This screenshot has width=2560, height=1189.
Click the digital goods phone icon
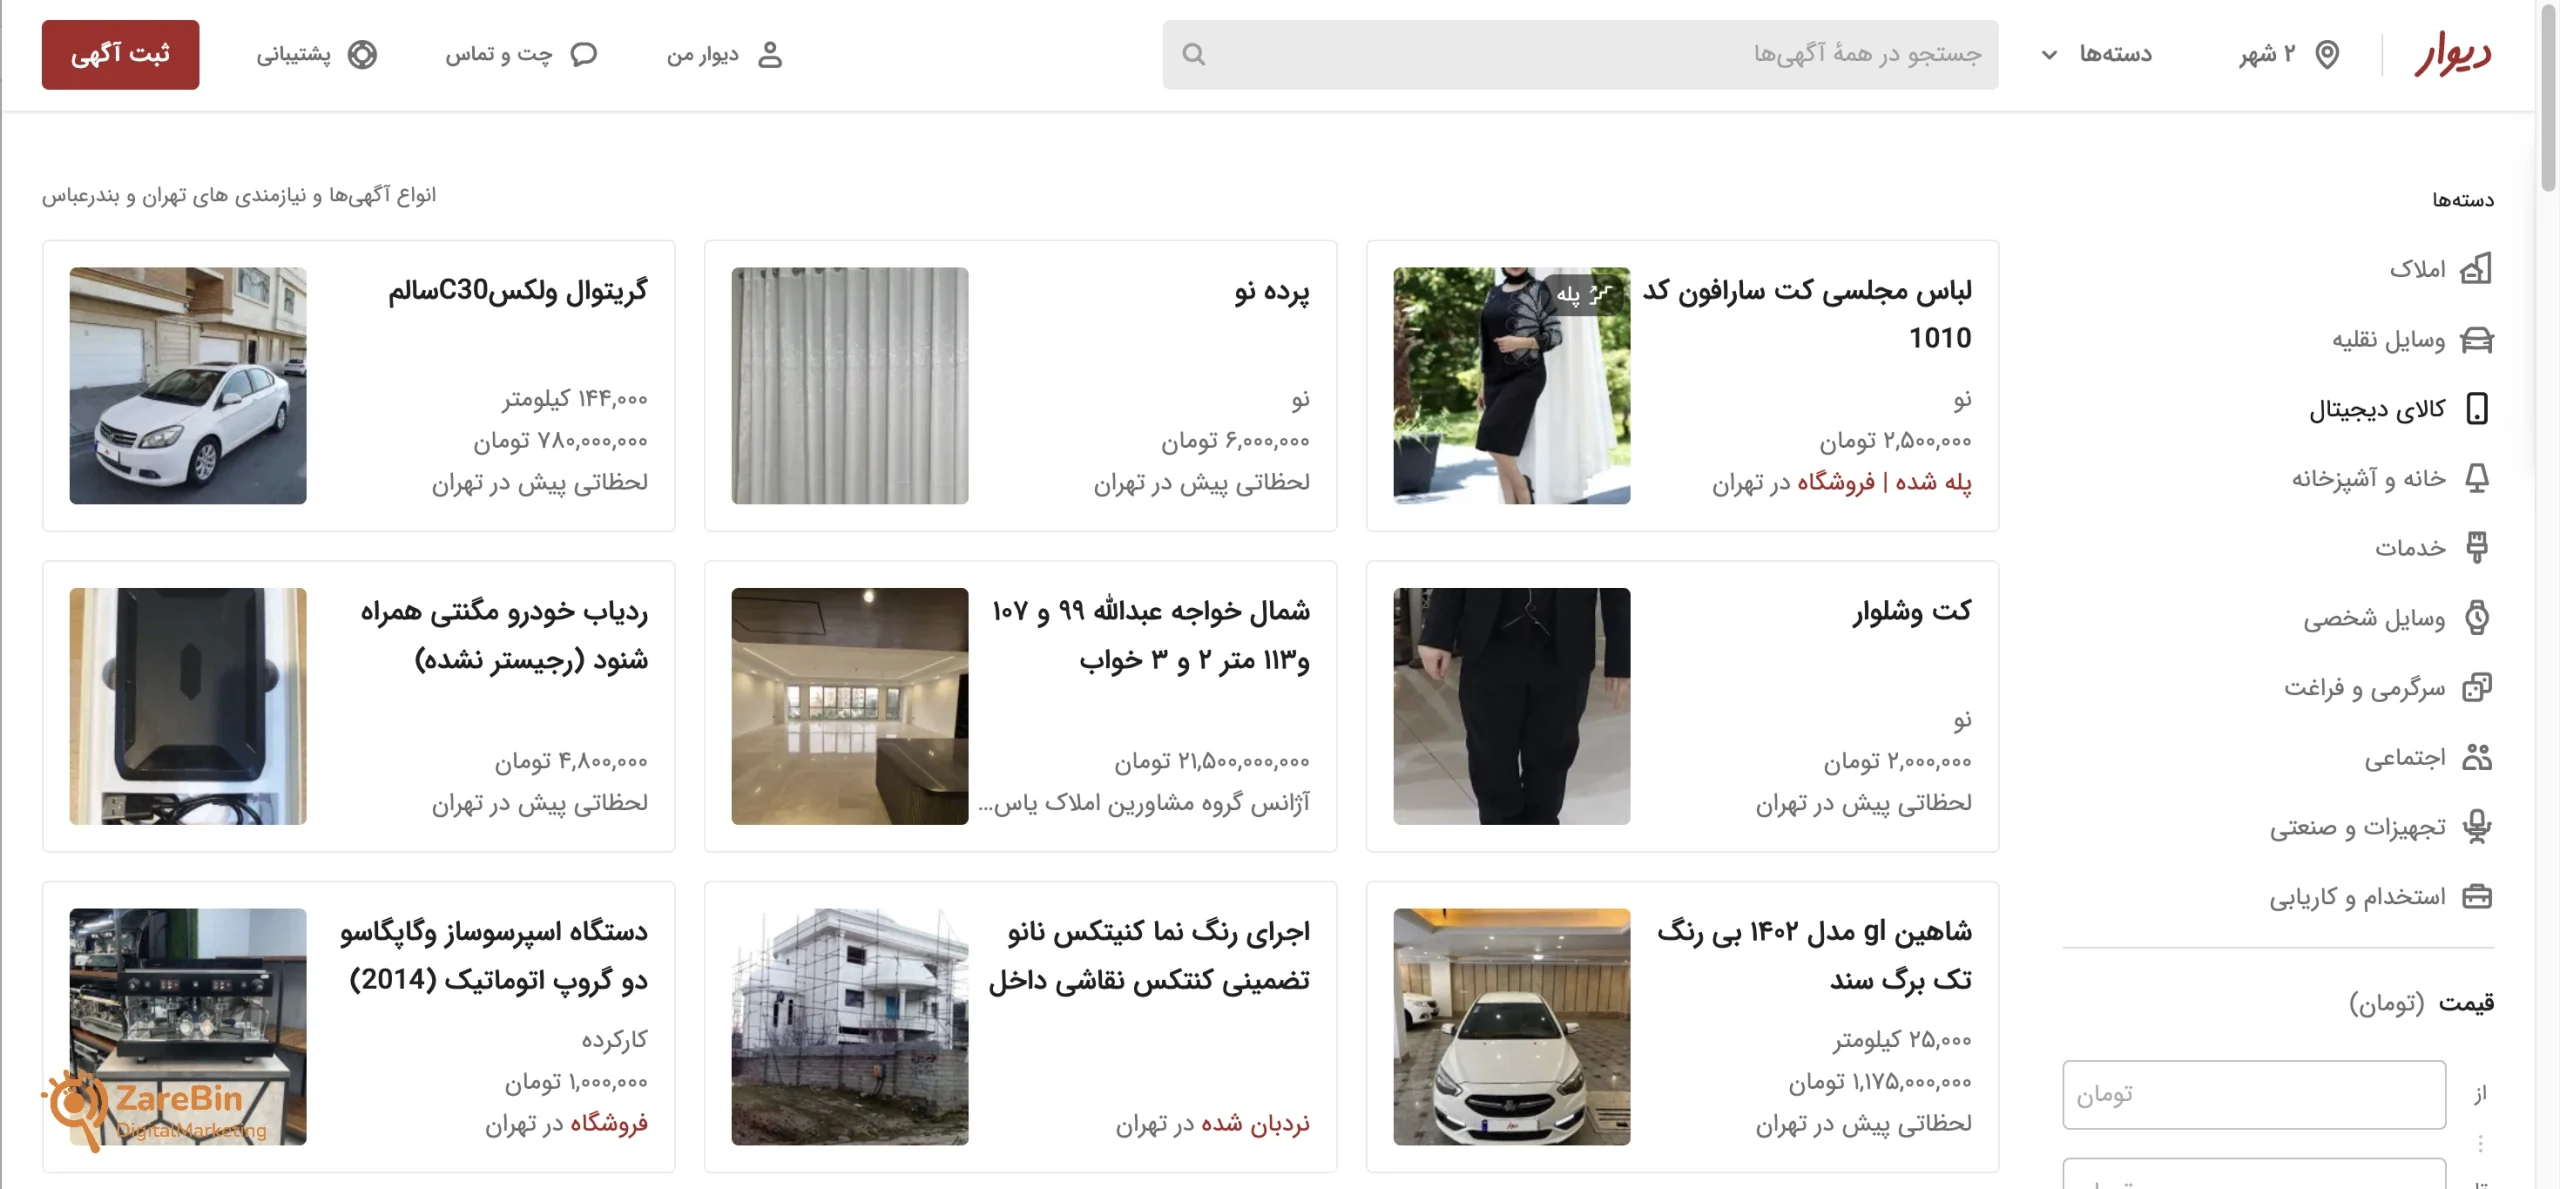[2477, 408]
